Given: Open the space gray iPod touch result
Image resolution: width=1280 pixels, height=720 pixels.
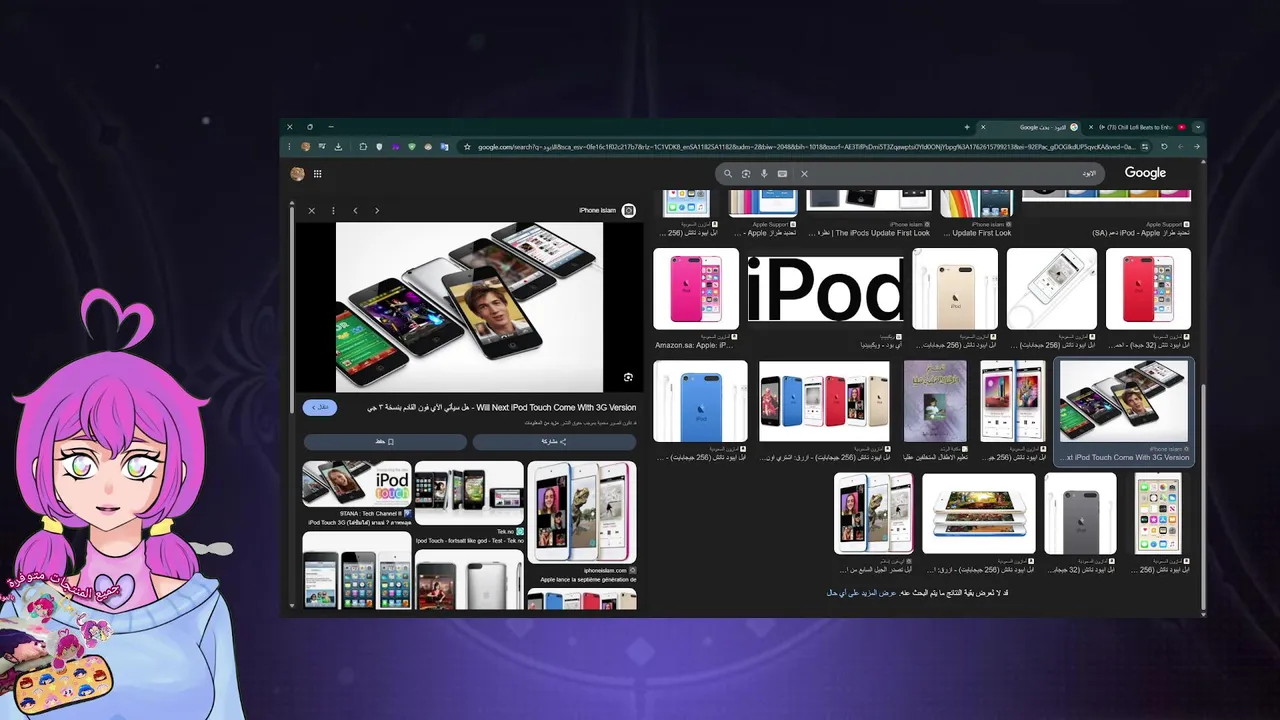Looking at the screenshot, I should click(x=1080, y=514).
